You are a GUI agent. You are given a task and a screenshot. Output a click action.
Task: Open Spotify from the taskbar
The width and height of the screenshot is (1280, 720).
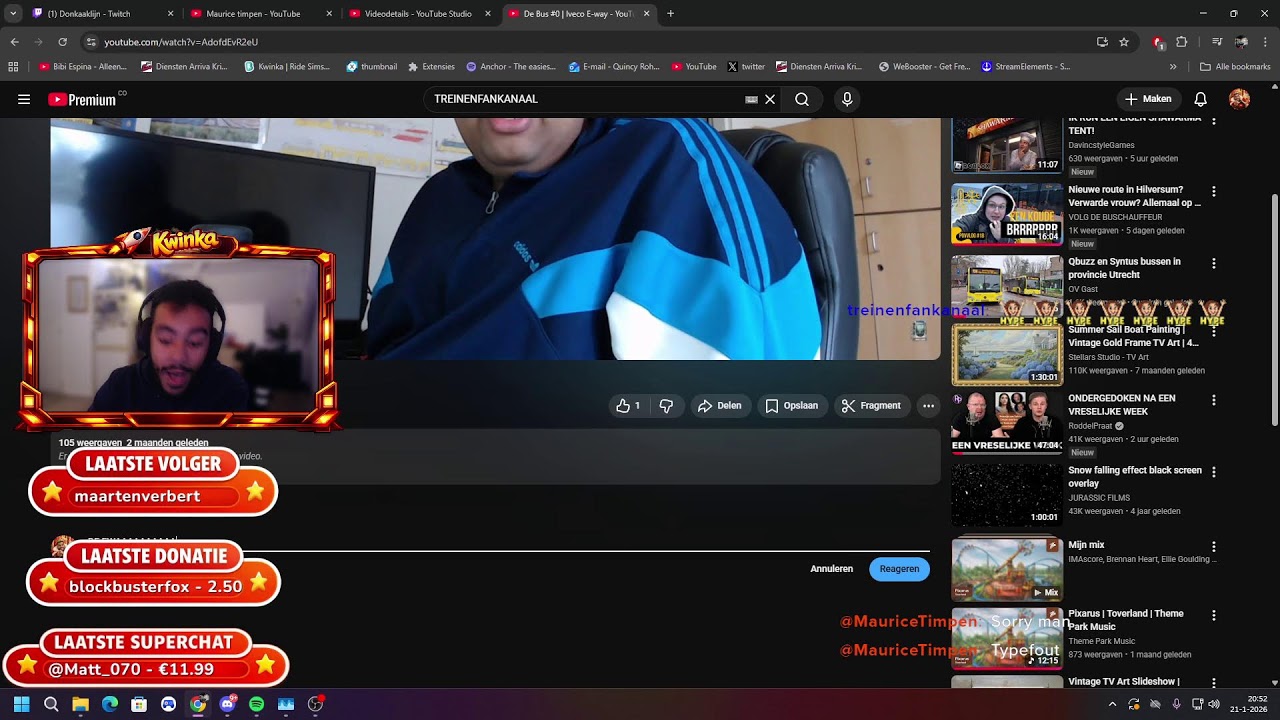click(256, 704)
